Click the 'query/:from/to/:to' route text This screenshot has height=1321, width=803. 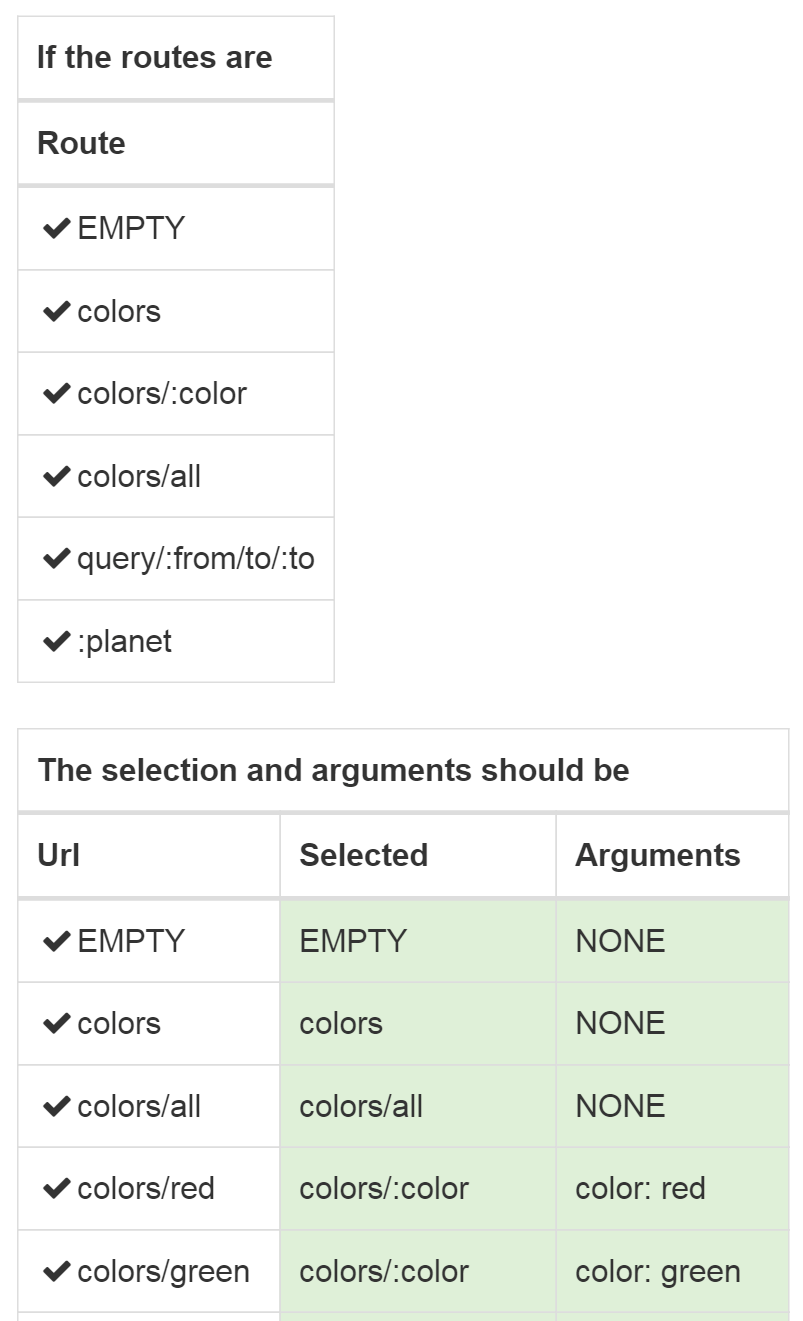coord(195,559)
